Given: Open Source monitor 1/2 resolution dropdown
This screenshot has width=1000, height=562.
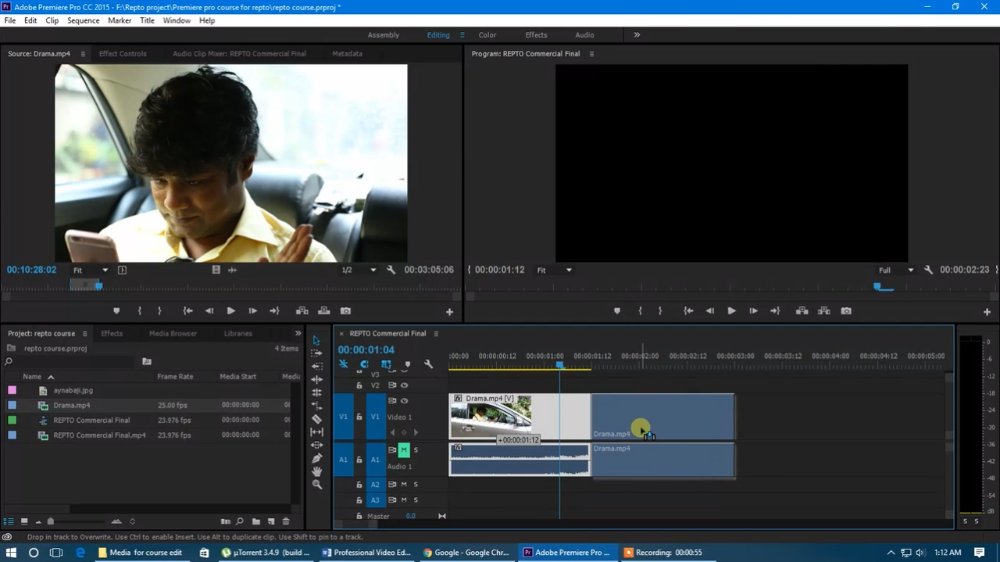Looking at the screenshot, I should [358, 270].
